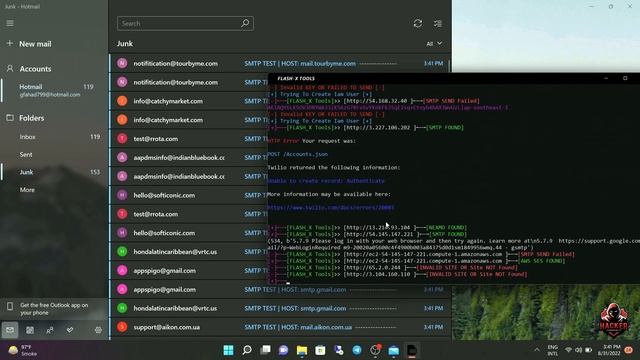640x360 pixels.
Task: Get the free Outlook app link
Action: tap(54, 309)
